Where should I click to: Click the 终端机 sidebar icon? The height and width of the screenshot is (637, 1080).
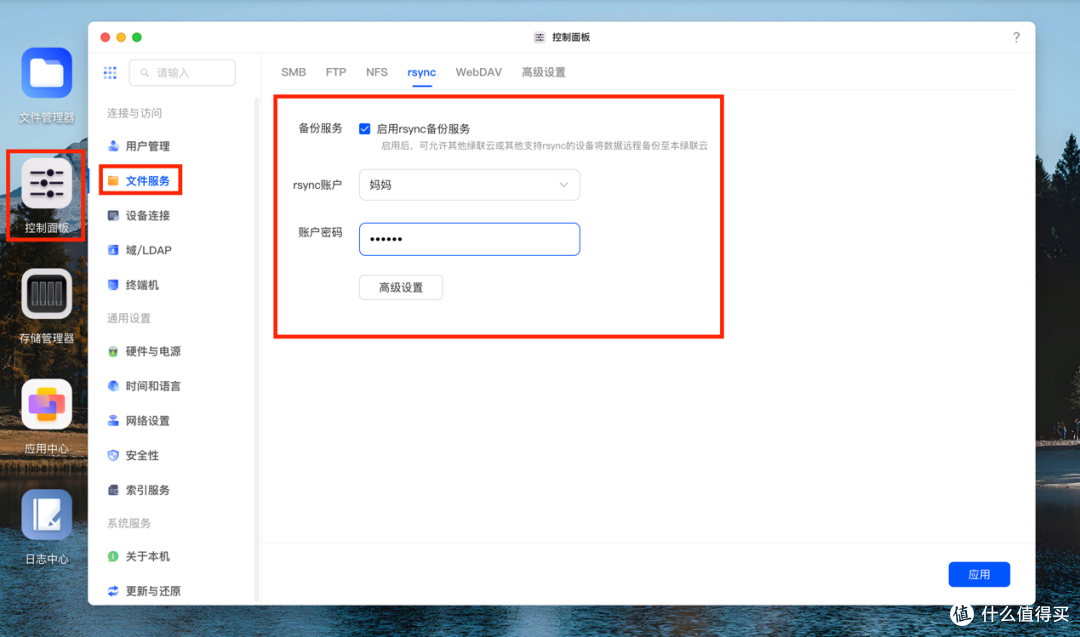pos(113,284)
